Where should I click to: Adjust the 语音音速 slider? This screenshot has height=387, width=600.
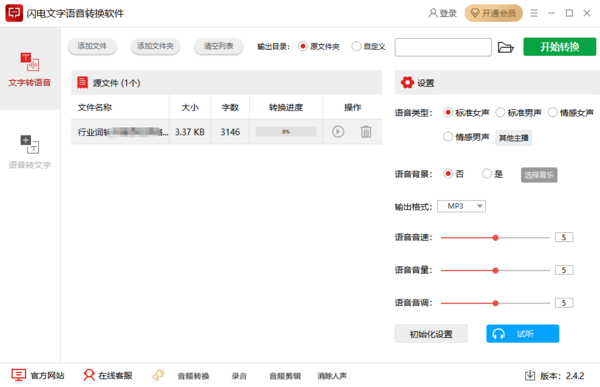pyautogui.click(x=495, y=238)
